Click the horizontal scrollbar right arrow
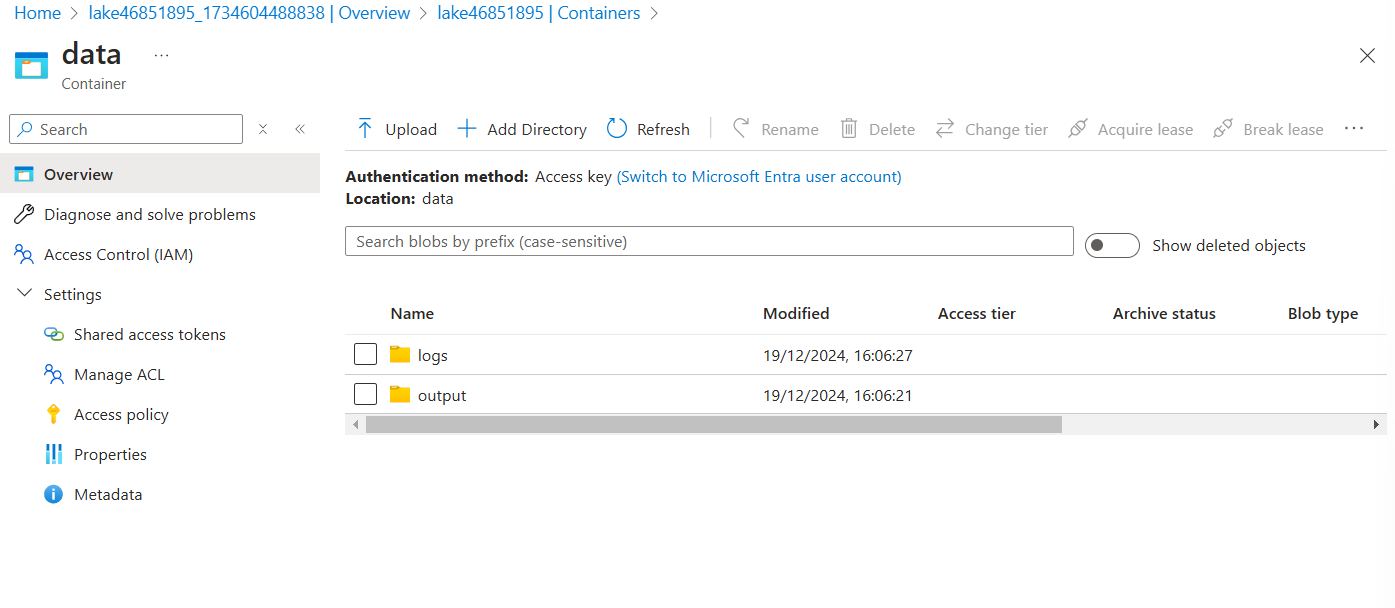The width and height of the screenshot is (1395, 608). 1377,425
